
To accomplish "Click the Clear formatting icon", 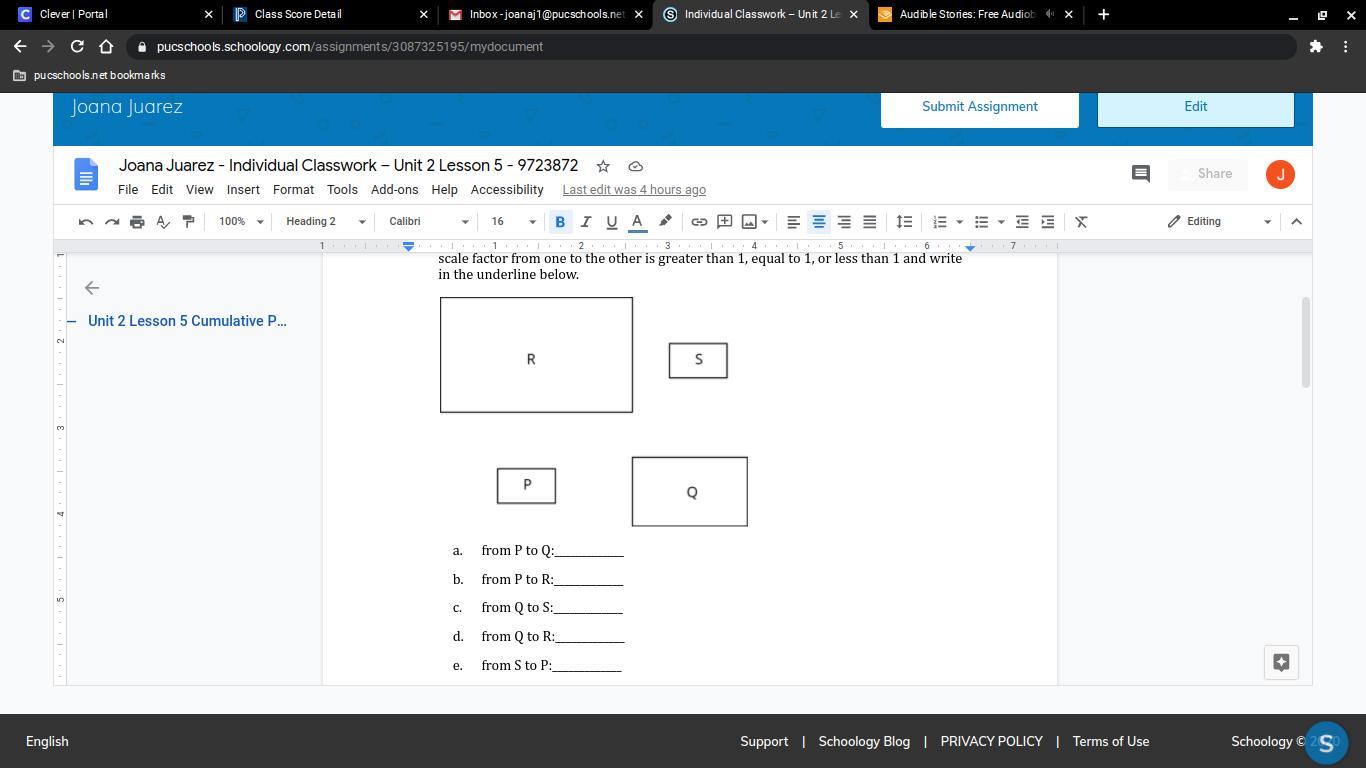I will pos(1081,222).
